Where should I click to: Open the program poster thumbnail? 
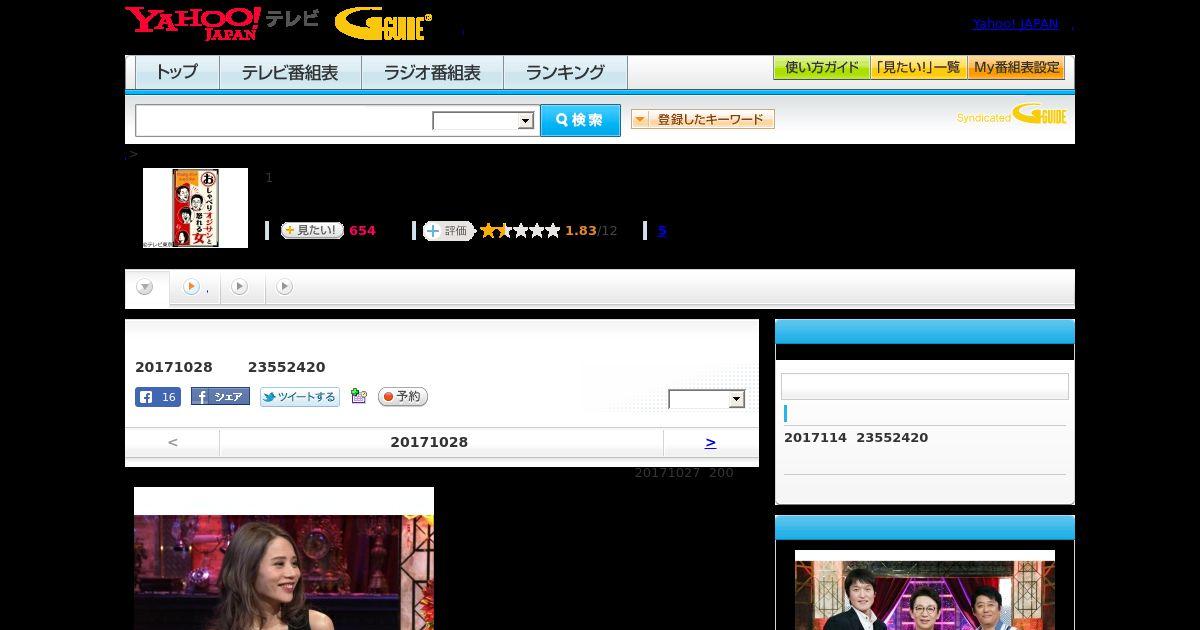click(x=195, y=208)
